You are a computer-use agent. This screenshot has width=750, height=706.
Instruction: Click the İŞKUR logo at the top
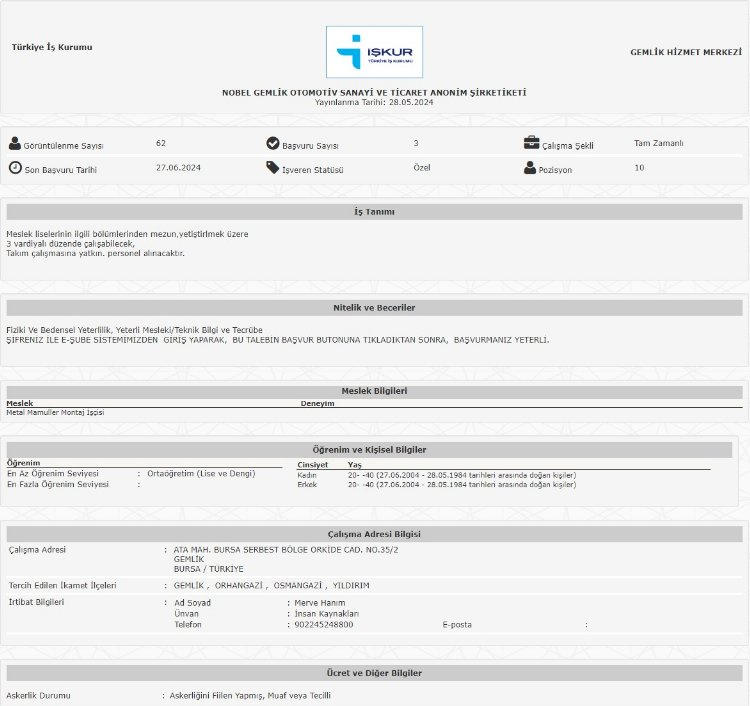click(374, 52)
